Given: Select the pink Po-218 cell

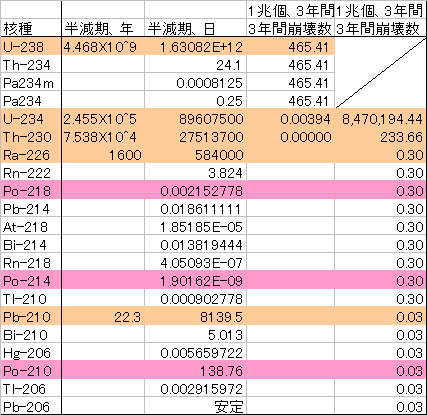Looking at the screenshot, I should [x=31, y=191].
